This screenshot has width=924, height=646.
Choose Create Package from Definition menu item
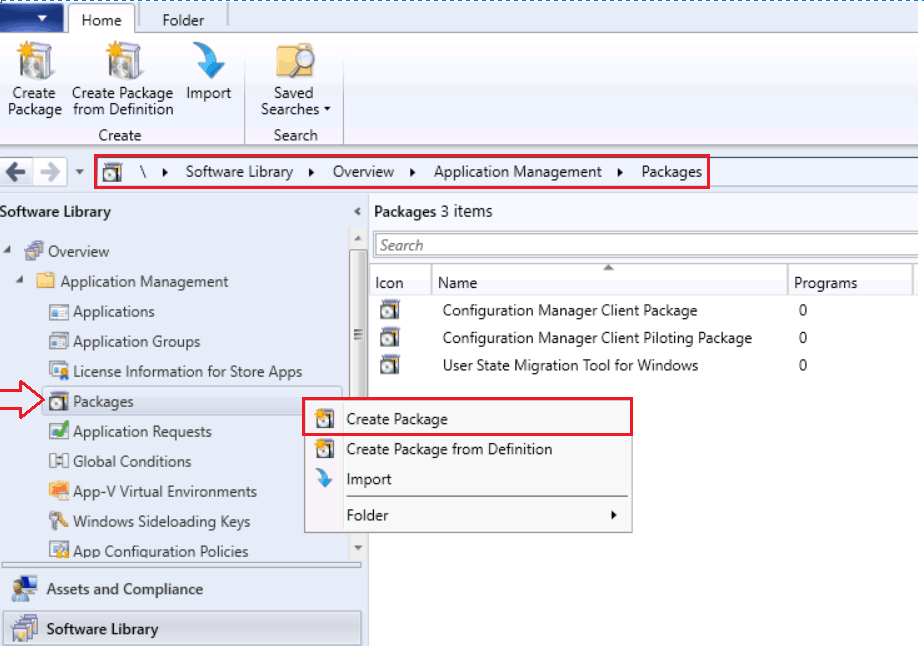(467, 449)
